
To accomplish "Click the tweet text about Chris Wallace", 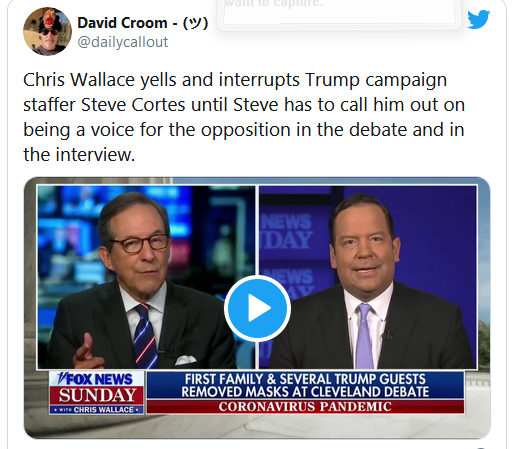I will 244,117.
